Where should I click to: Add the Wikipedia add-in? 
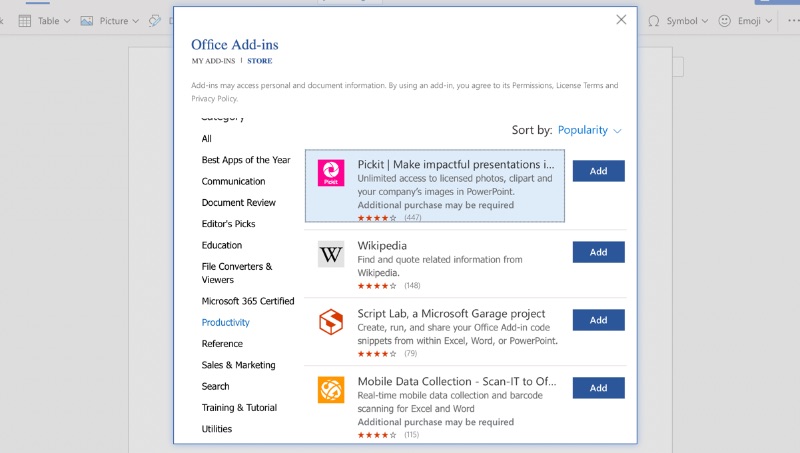598,252
